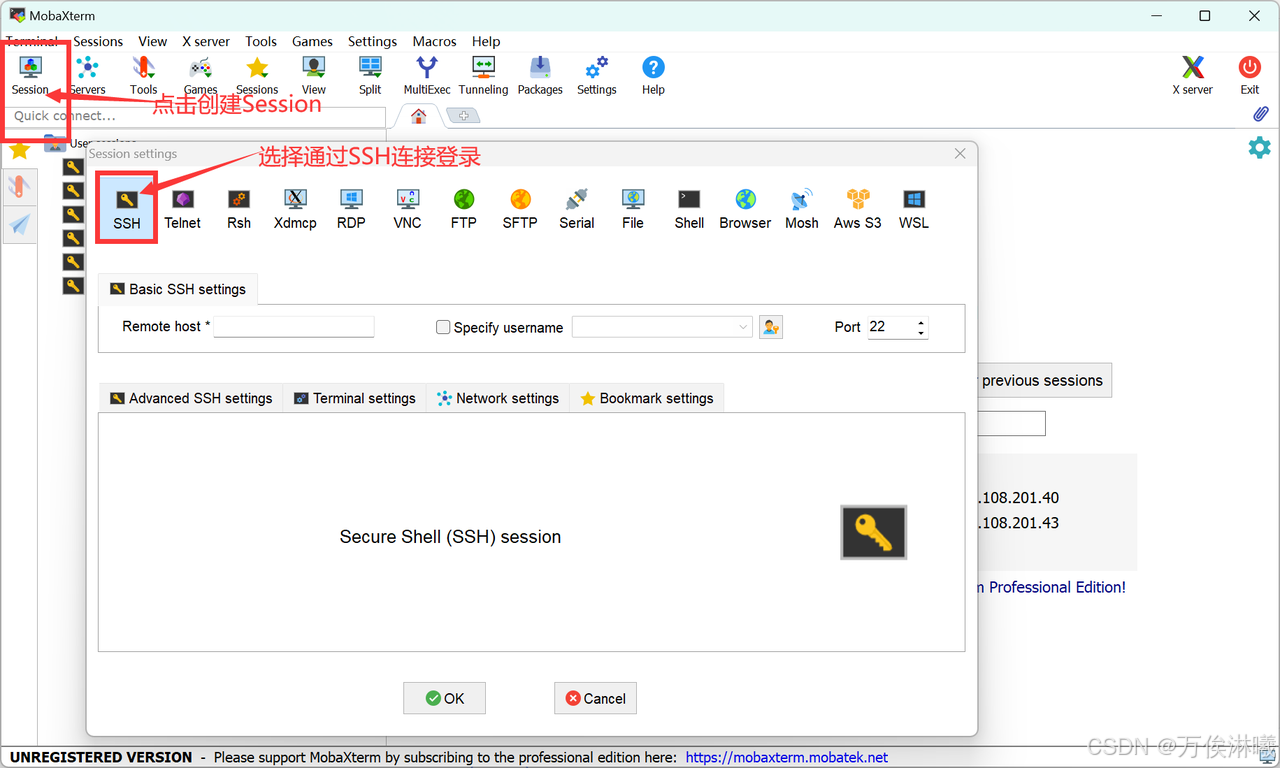This screenshot has height=768, width=1280.
Task: Select the Telnet session type
Action: (183, 208)
